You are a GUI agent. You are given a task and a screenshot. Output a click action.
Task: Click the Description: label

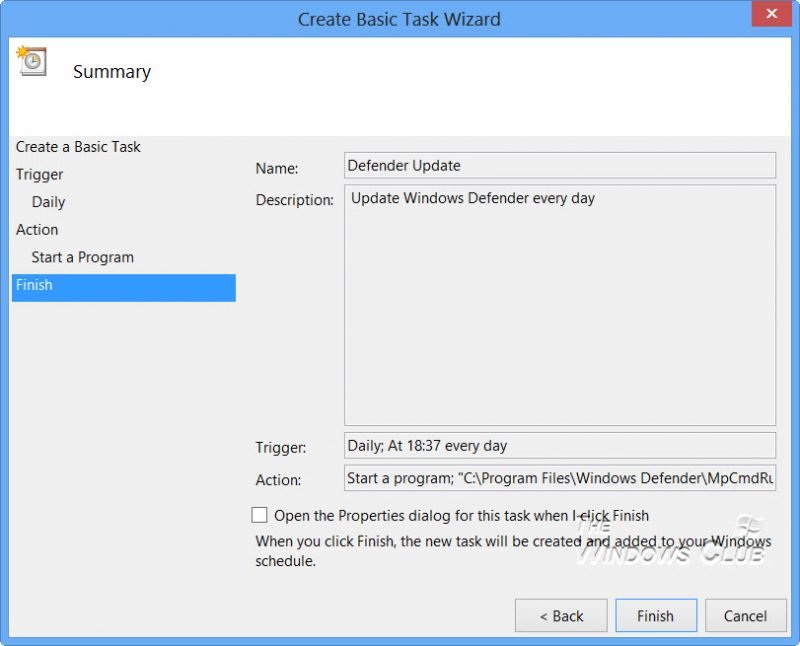click(x=294, y=200)
